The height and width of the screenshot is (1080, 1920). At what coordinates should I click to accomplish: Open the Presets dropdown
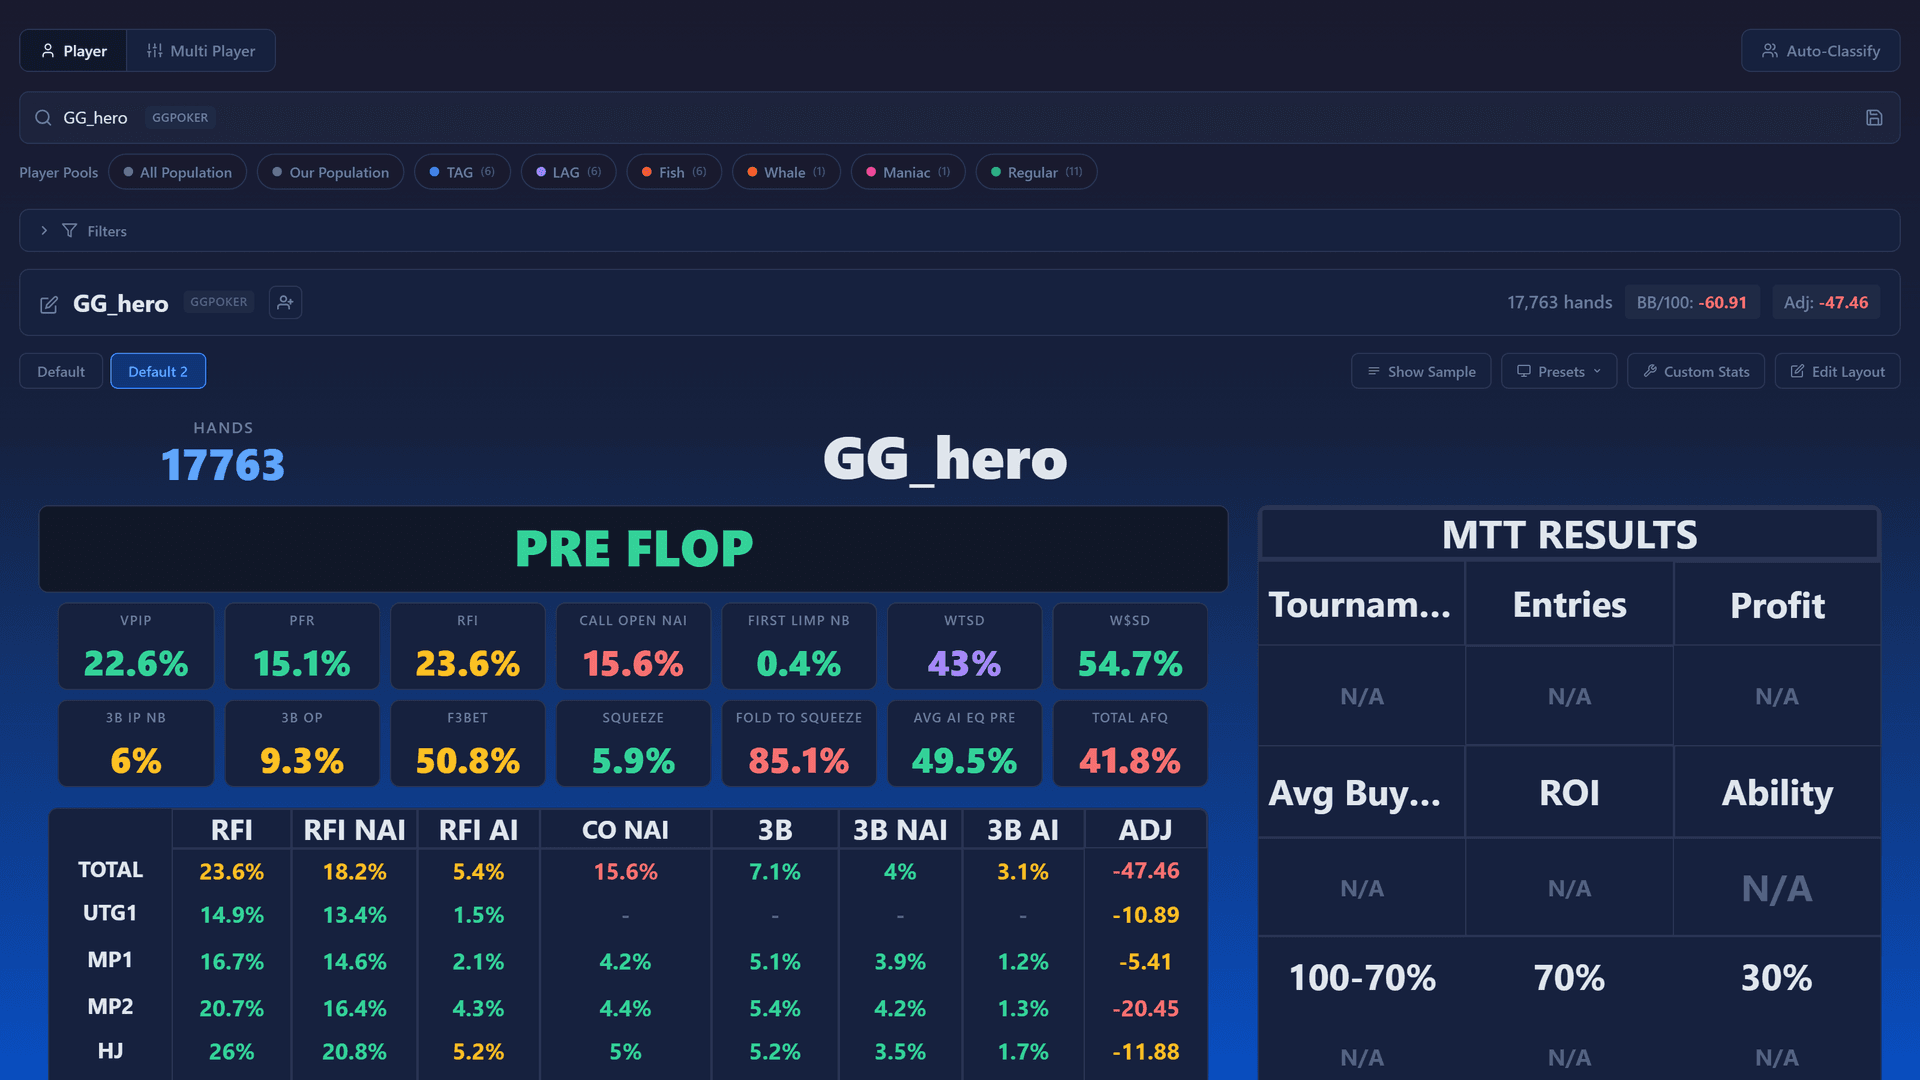tap(1559, 371)
